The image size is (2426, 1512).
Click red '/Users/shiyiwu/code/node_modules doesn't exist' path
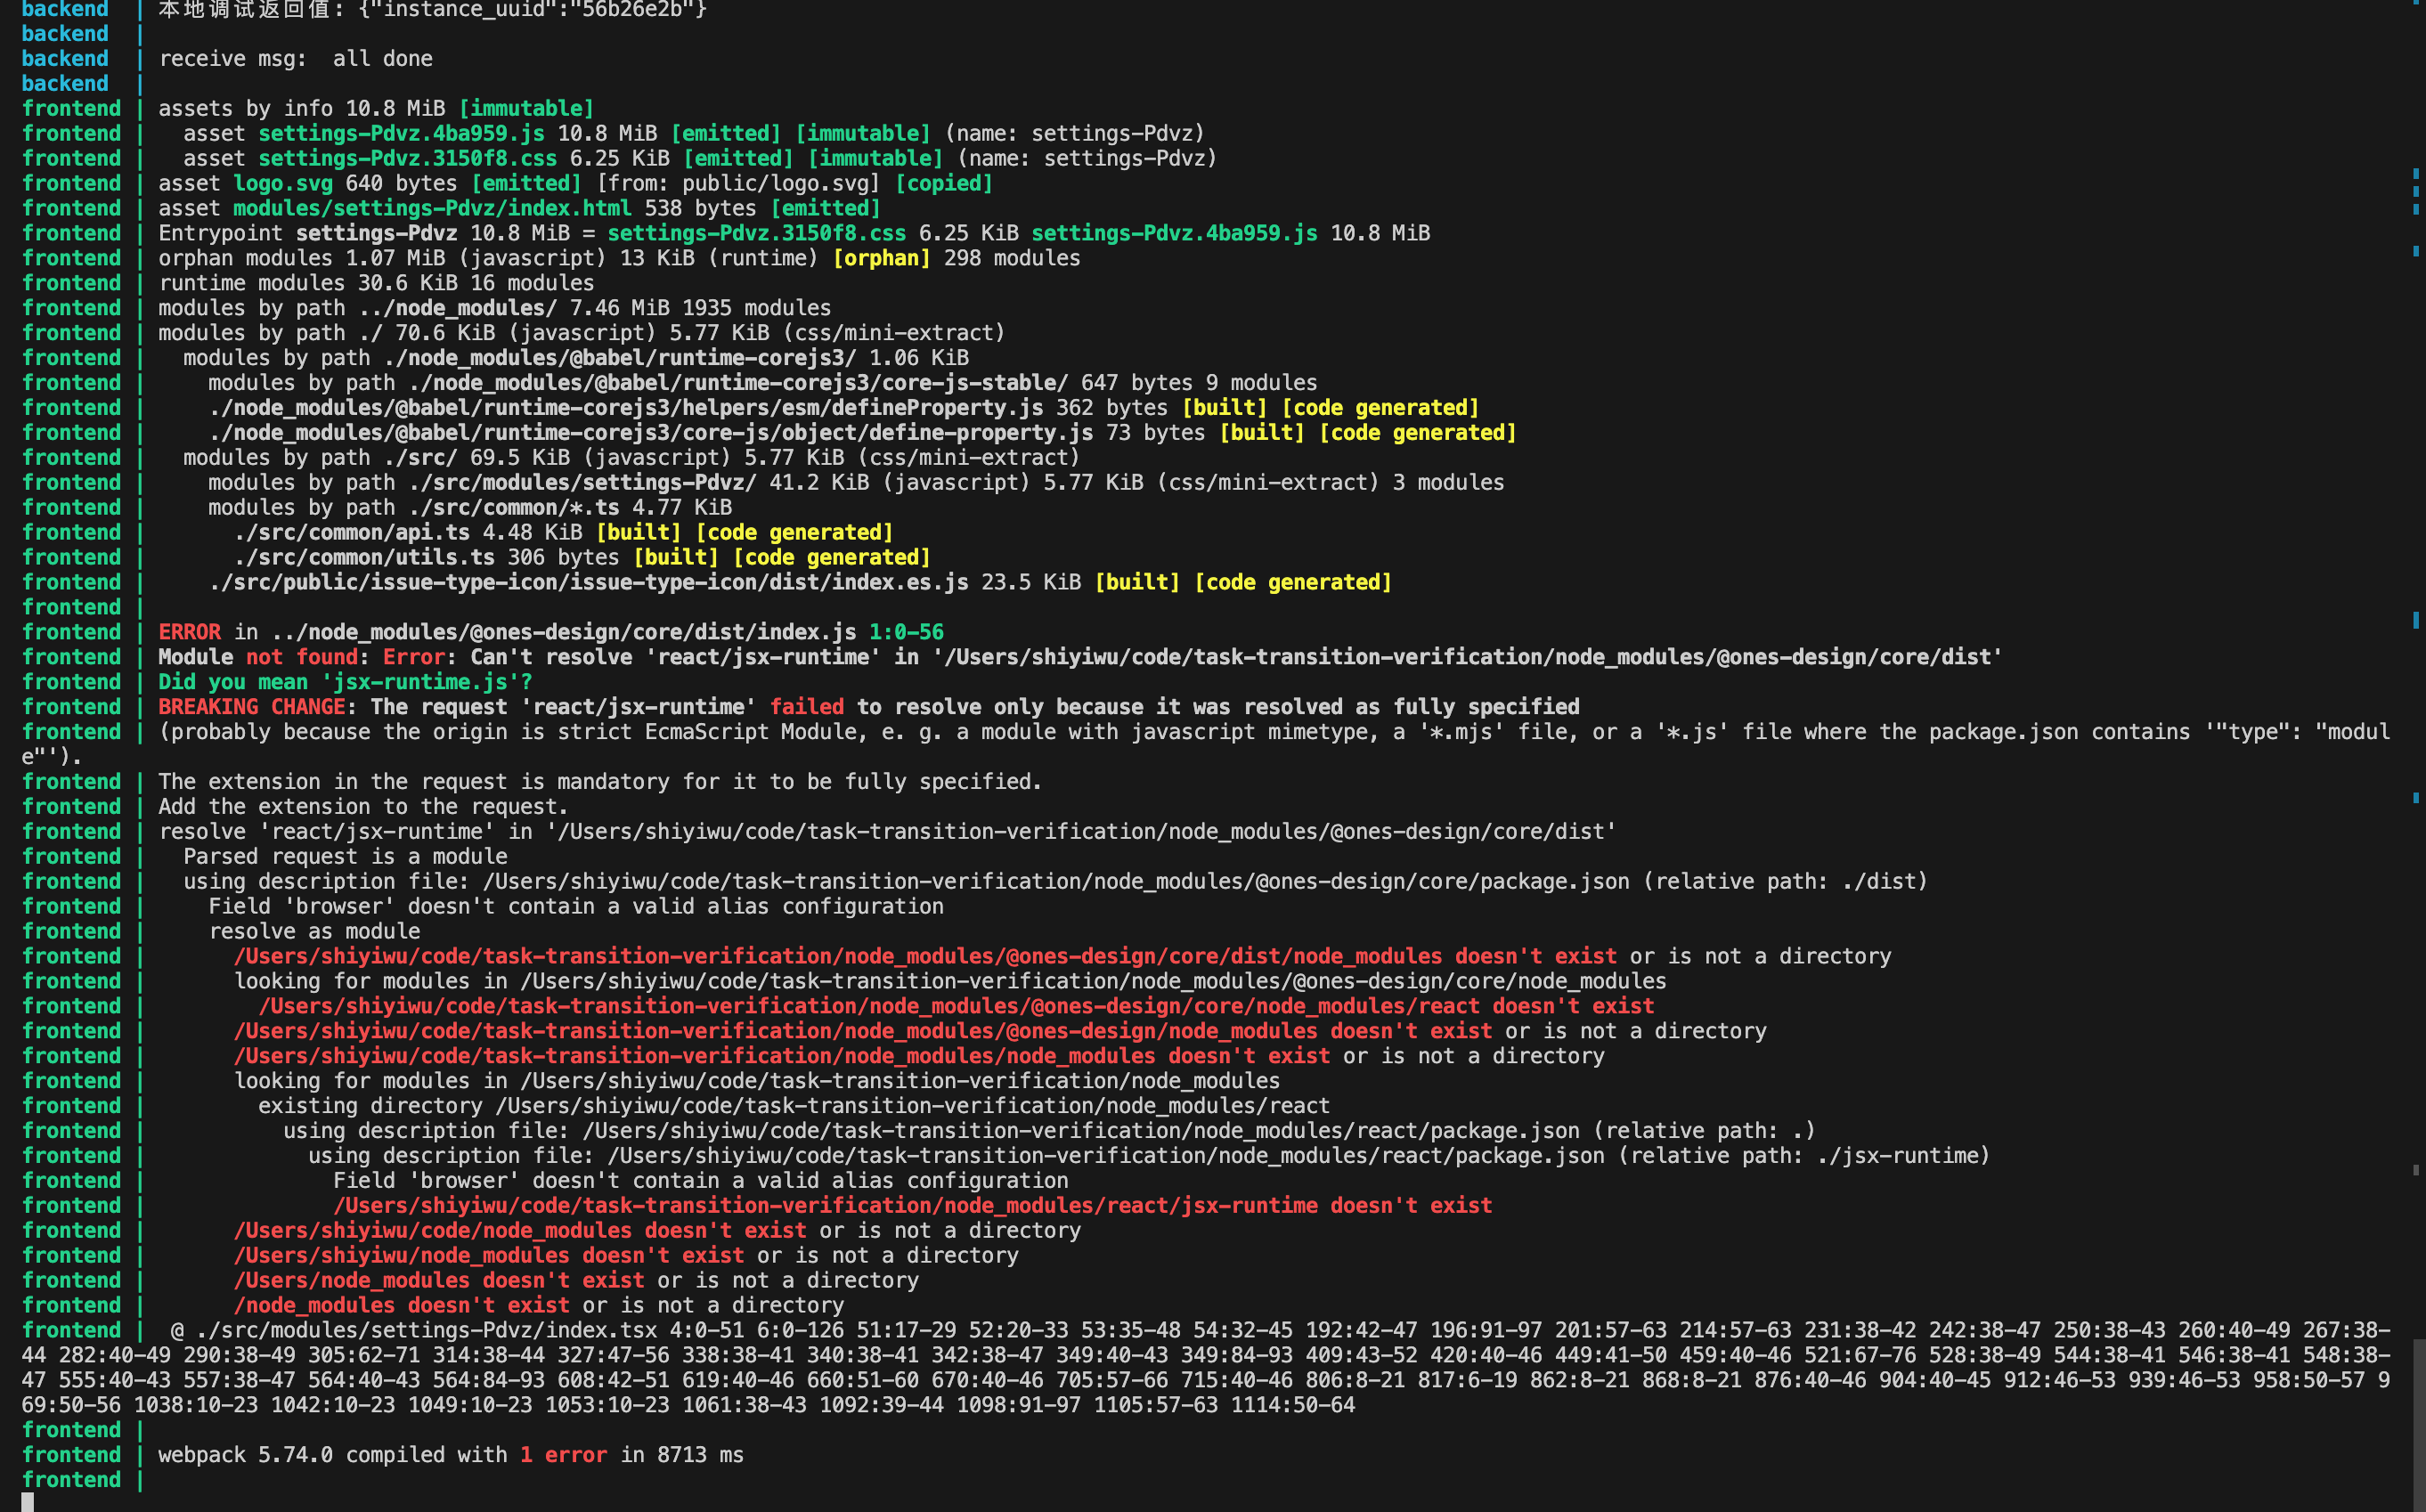coord(520,1231)
